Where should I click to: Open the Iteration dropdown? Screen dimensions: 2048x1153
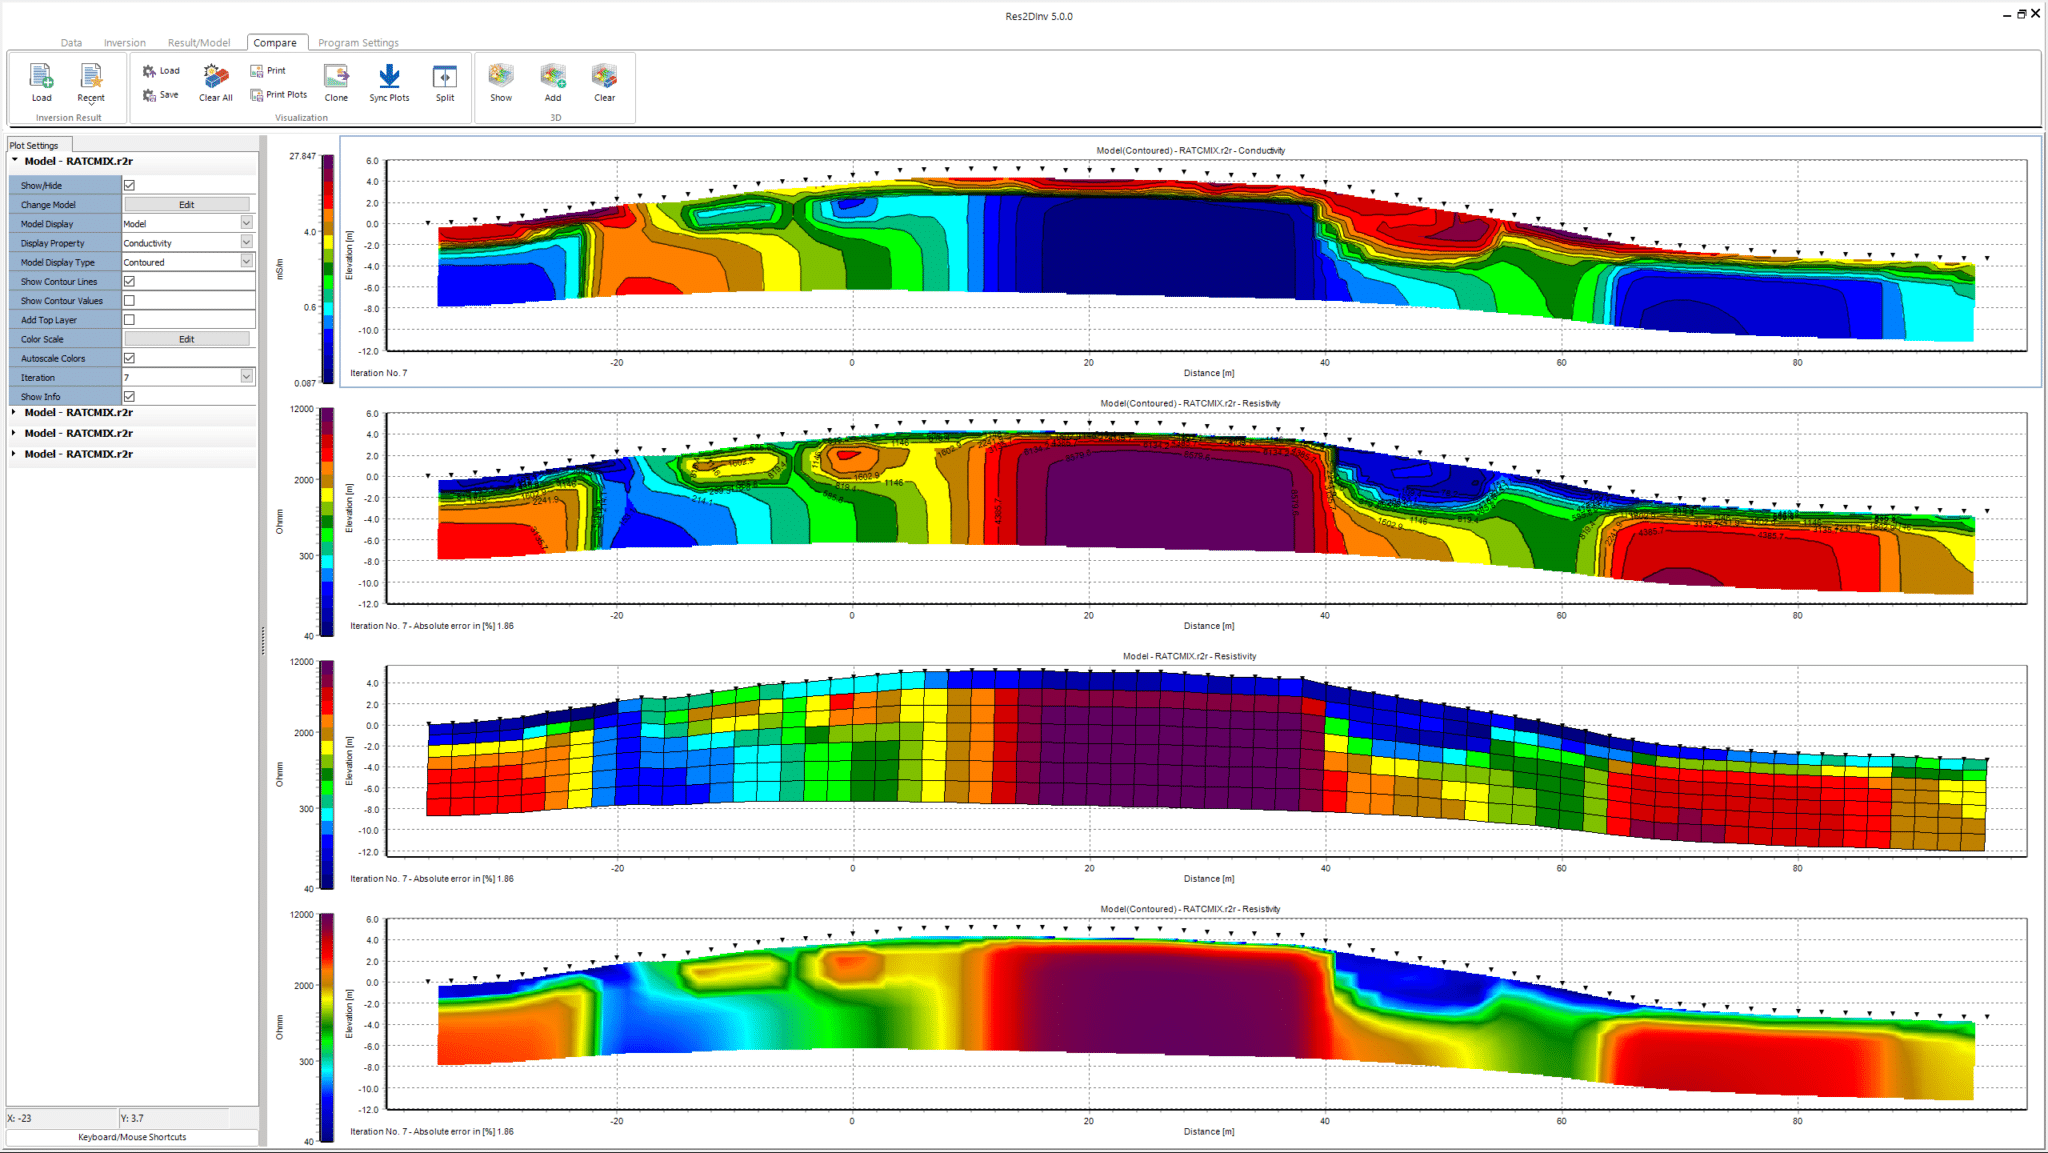click(x=245, y=377)
